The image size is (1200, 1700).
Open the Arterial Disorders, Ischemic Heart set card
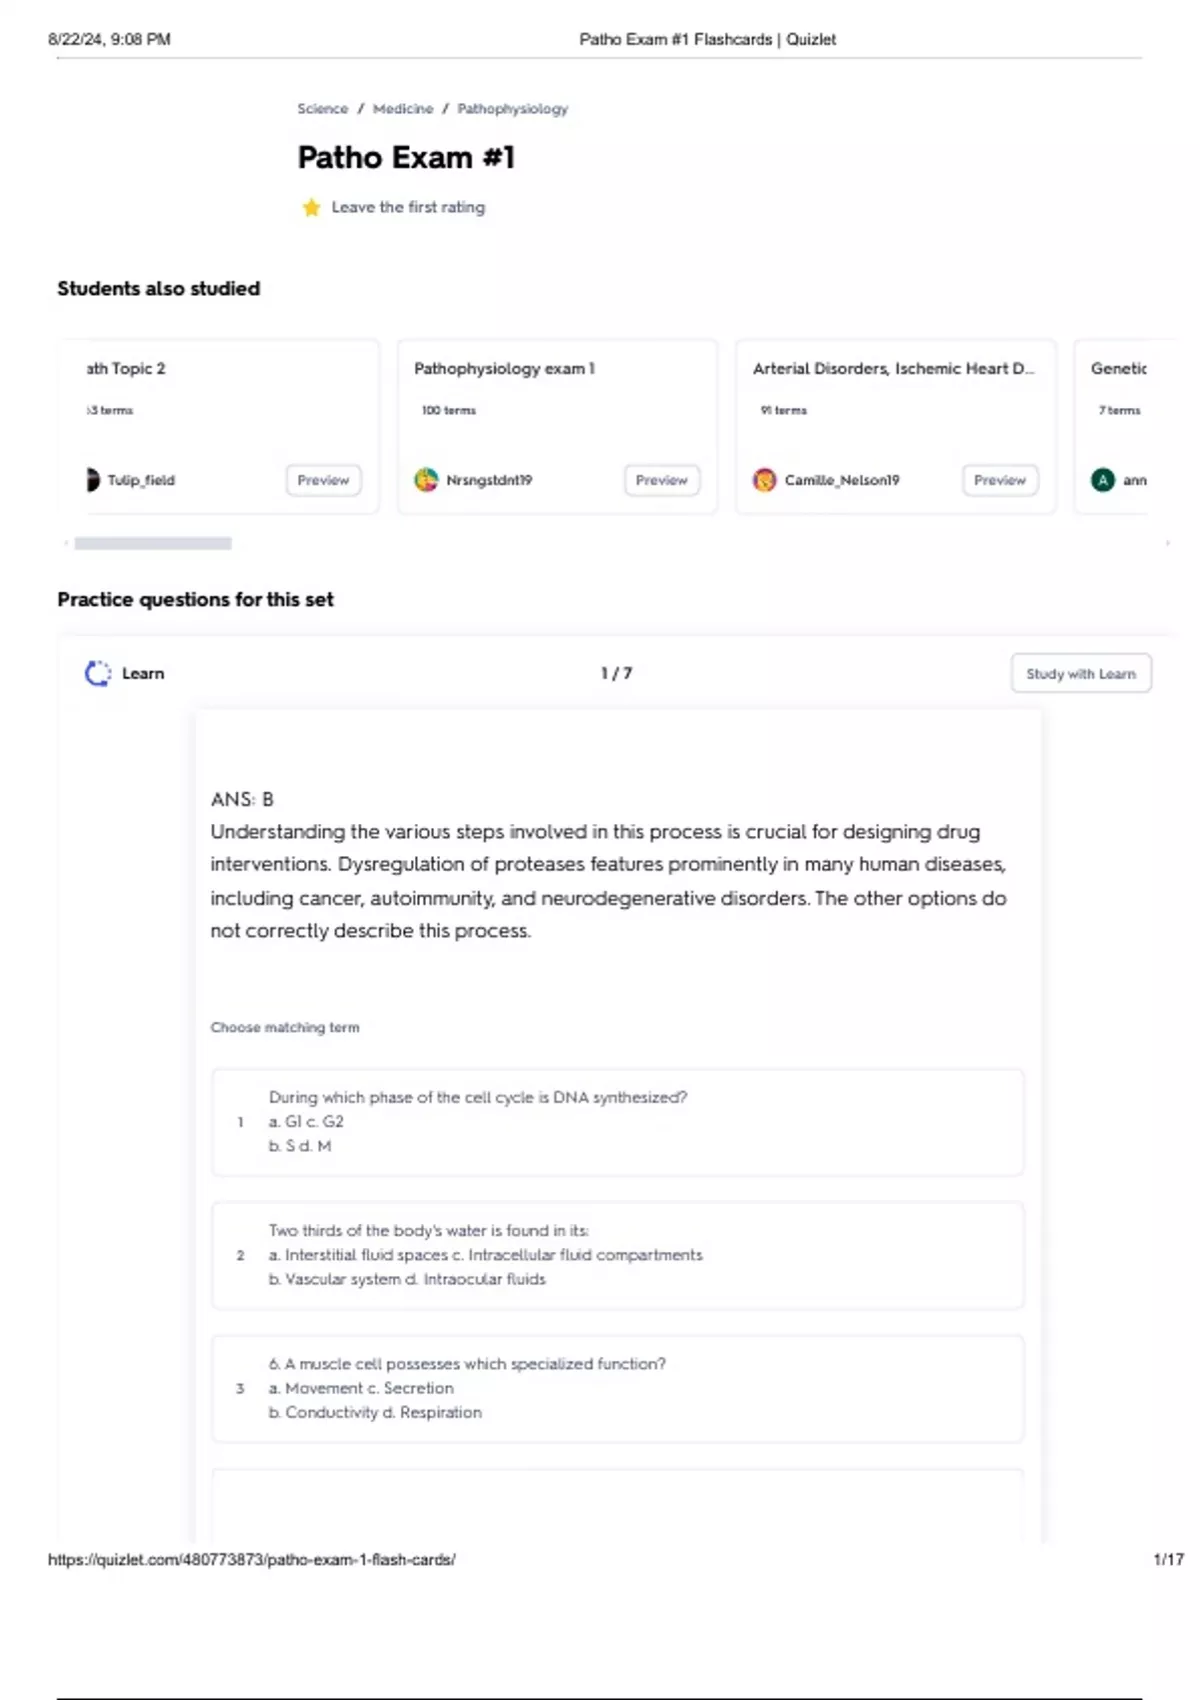(893, 369)
